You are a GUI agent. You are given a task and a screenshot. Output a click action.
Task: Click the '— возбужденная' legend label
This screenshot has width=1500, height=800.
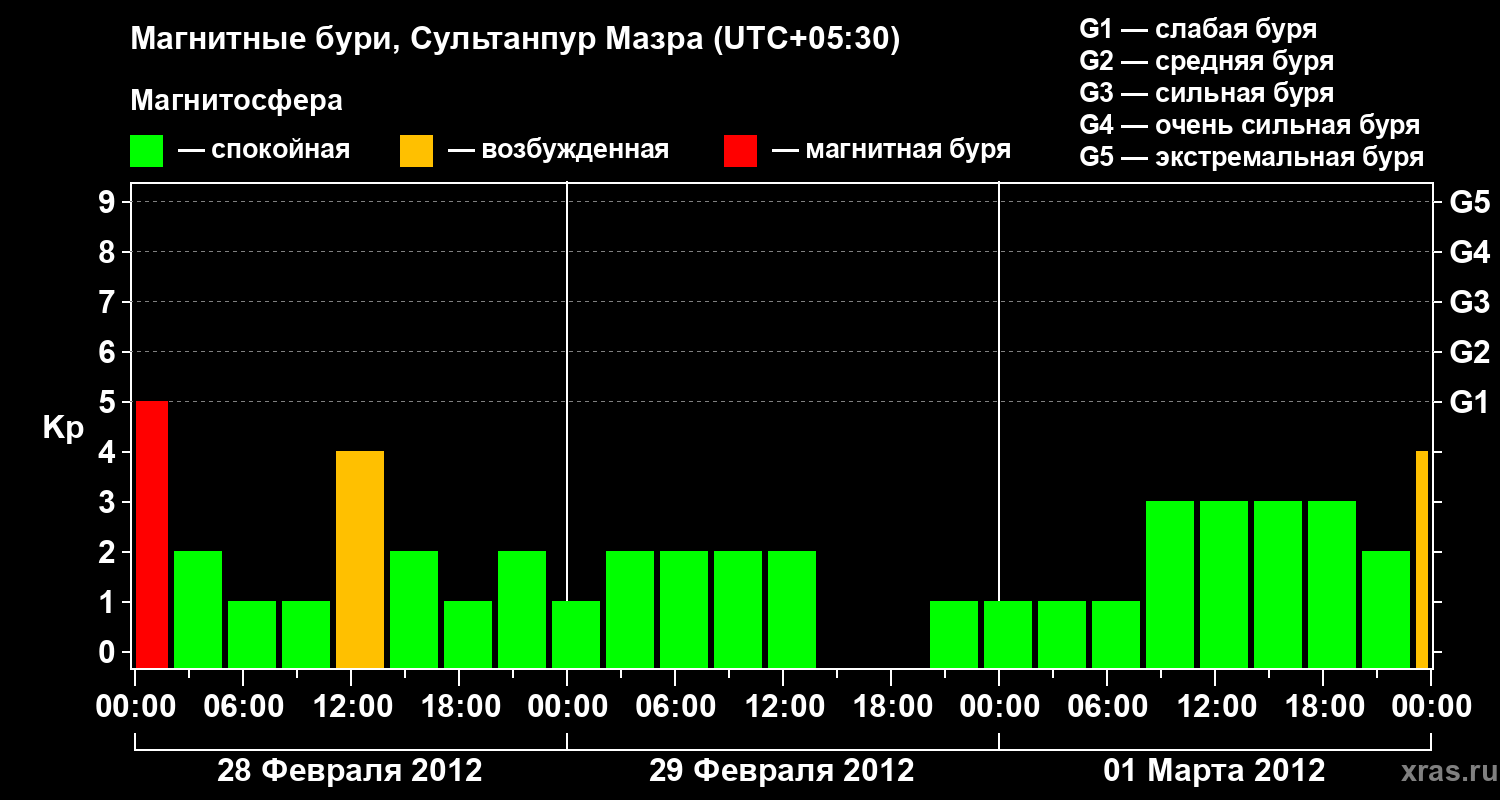tap(558, 150)
